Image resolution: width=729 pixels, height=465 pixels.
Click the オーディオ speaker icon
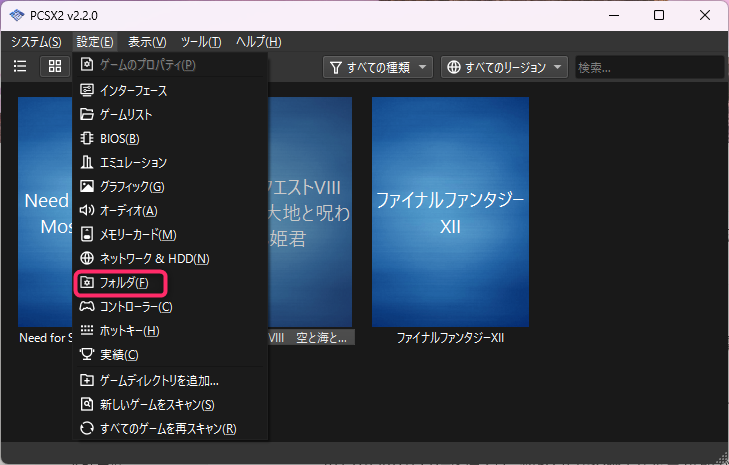click(87, 211)
